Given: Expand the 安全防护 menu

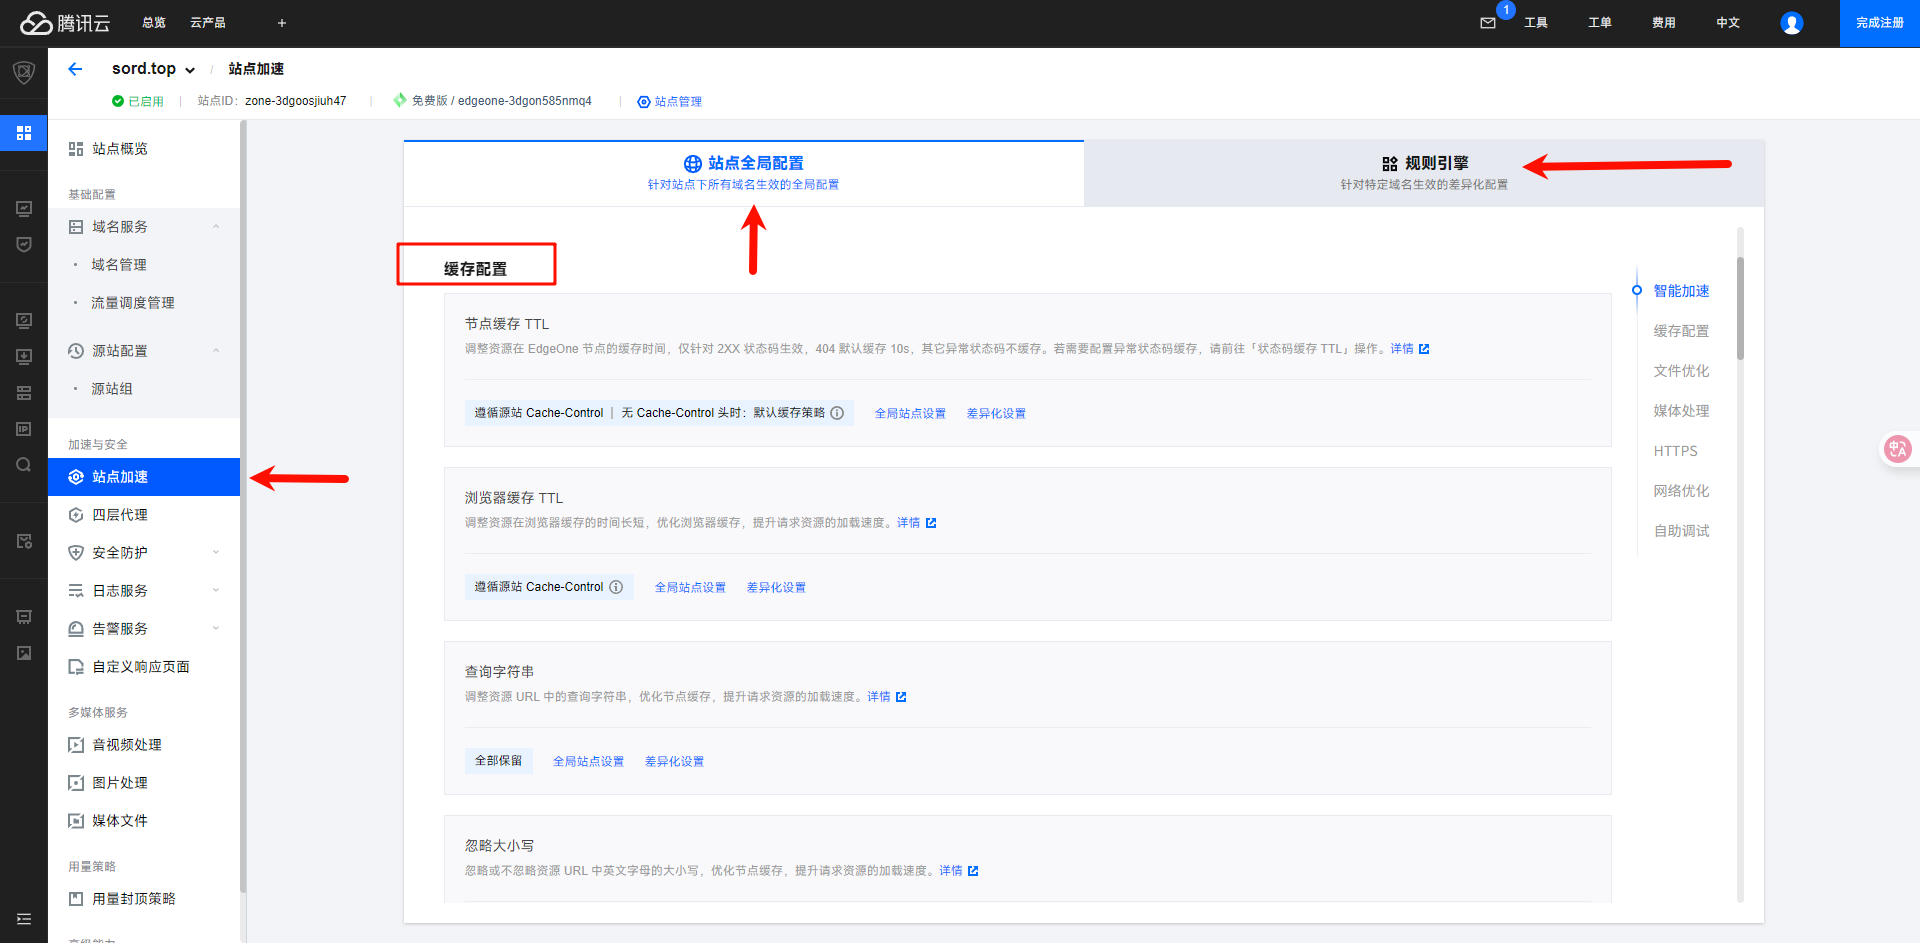Looking at the screenshot, I should (215, 553).
